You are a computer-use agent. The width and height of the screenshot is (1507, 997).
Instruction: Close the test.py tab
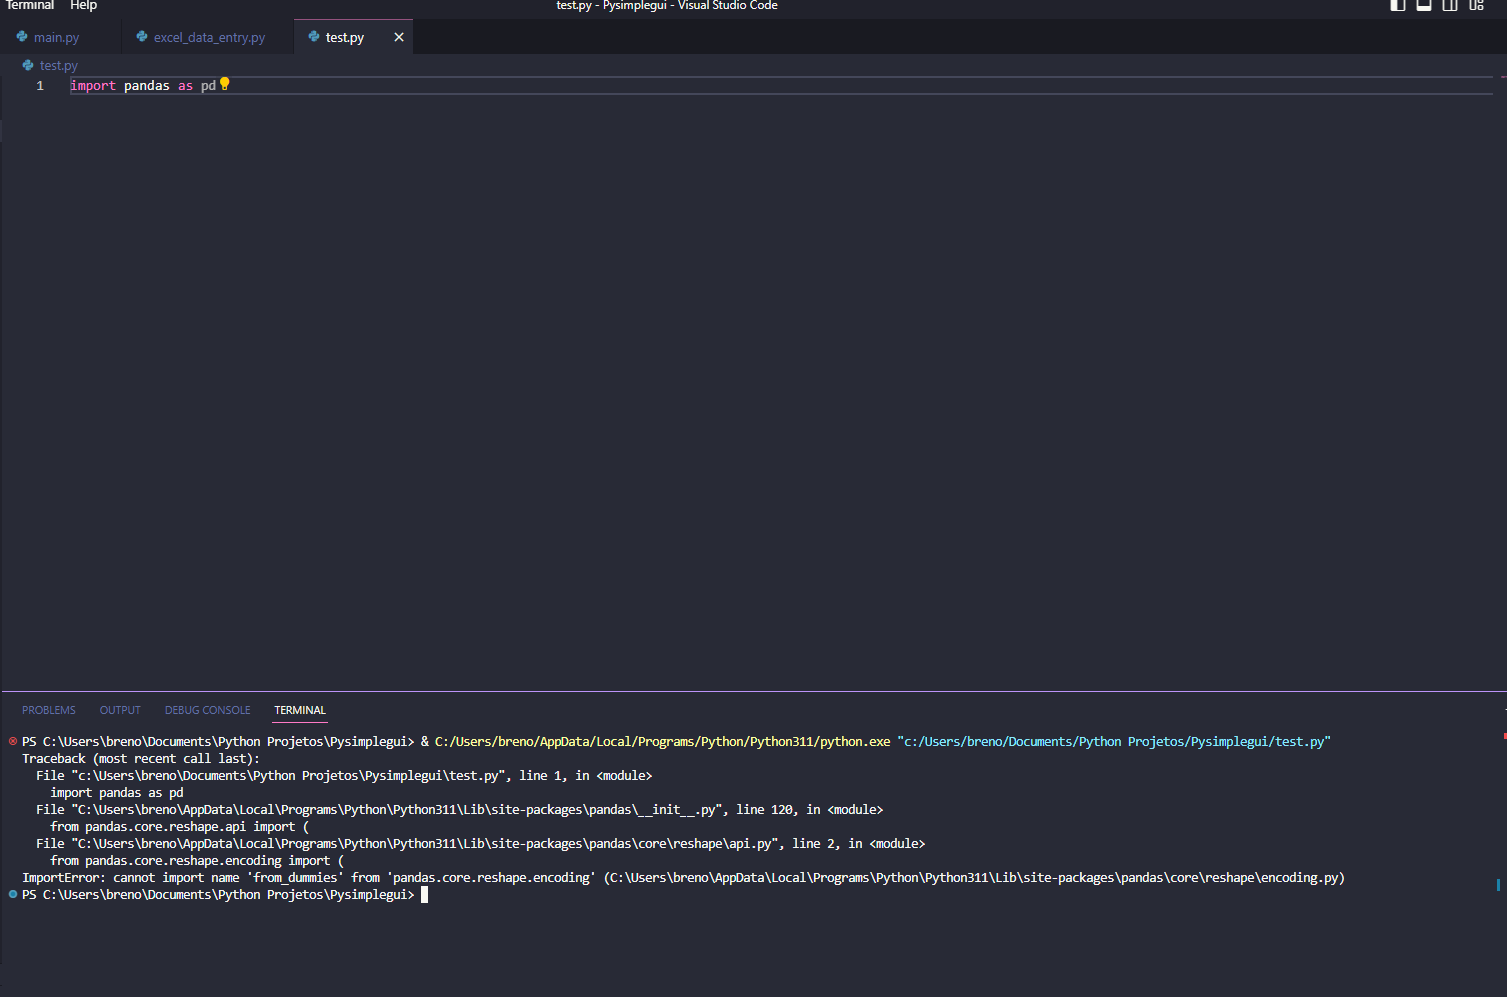pos(399,37)
